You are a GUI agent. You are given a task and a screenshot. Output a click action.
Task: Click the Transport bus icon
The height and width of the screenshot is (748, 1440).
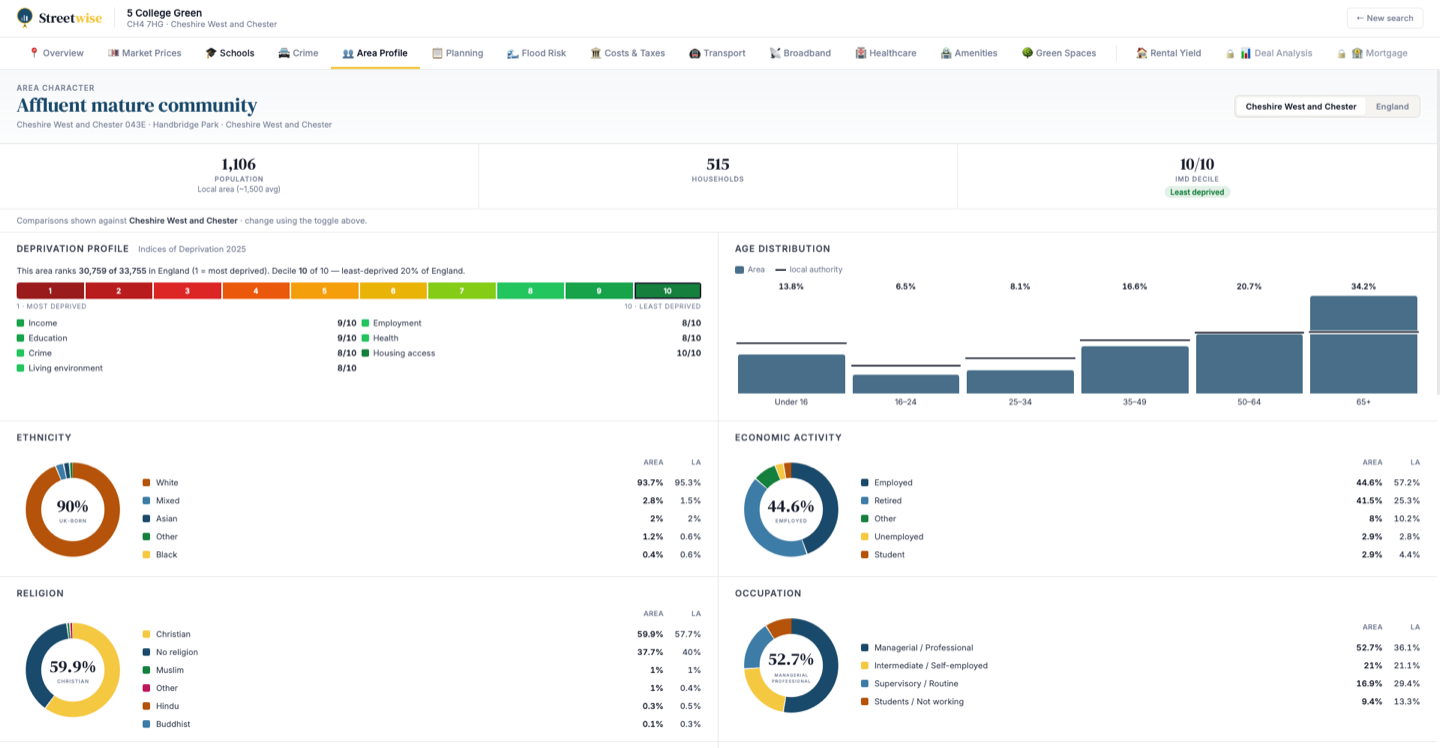695,53
